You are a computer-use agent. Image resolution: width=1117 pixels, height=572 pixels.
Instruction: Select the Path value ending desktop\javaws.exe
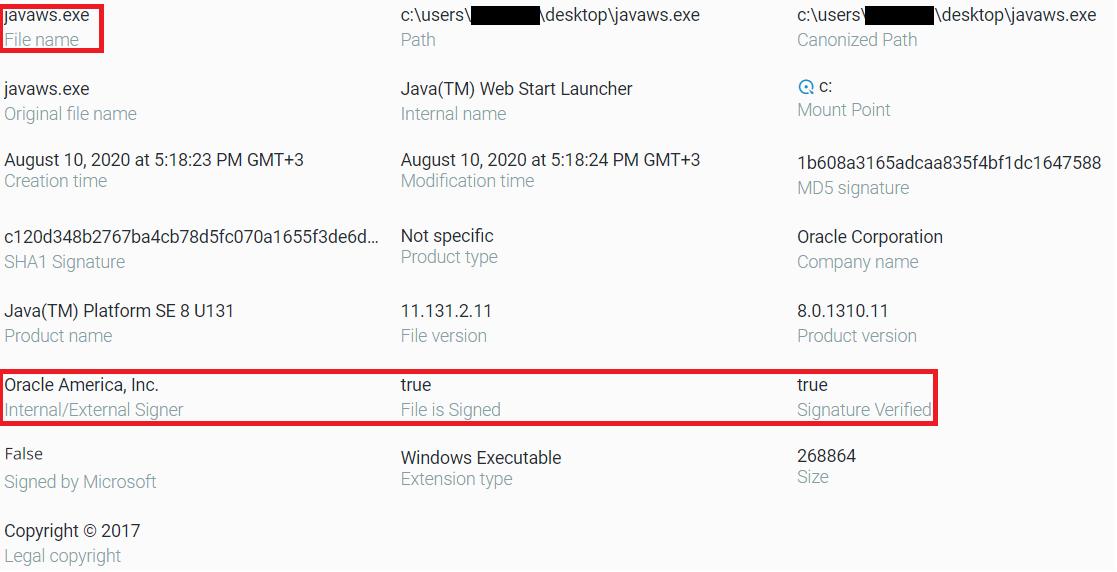(550, 15)
